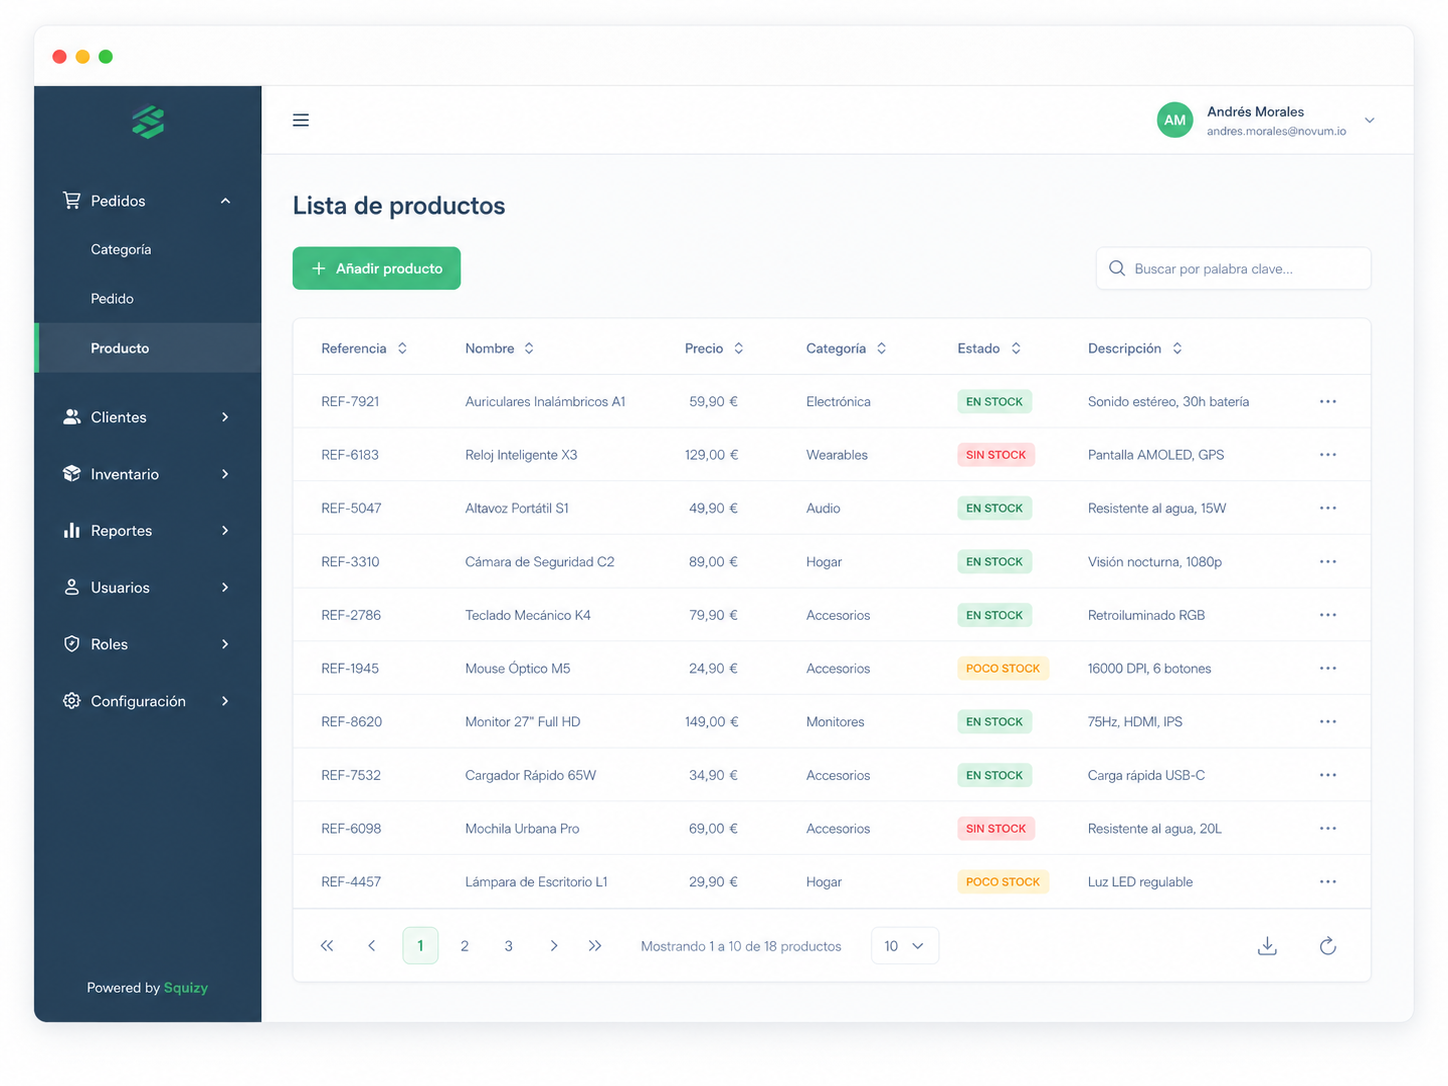This screenshot has height=1086, width=1448.
Task: Click user name Andrés Morales
Action: pyautogui.click(x=1255, y=111)
